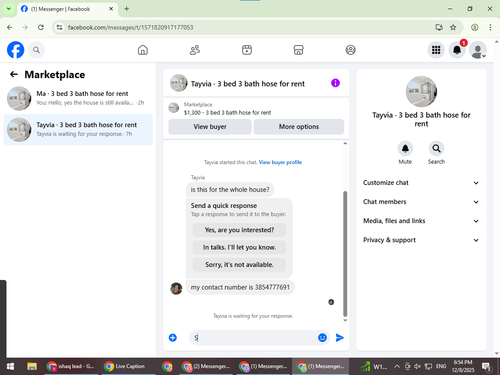The width and height of the screenshot is (500, 375).
Task: Show hidden system tray icons
Action: point(397,367)
